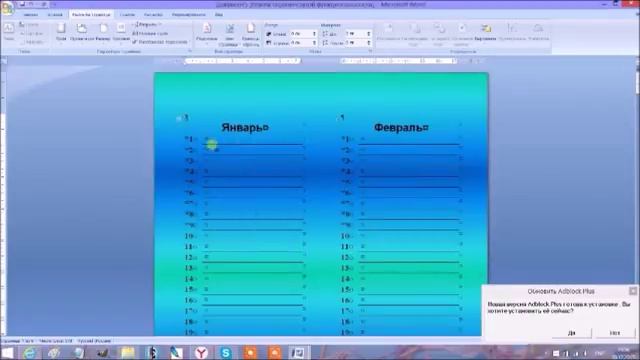Screen dimensions: 640x360
Task: Open the Margins (Поля) menu
Action: click(x=61, y=32)
